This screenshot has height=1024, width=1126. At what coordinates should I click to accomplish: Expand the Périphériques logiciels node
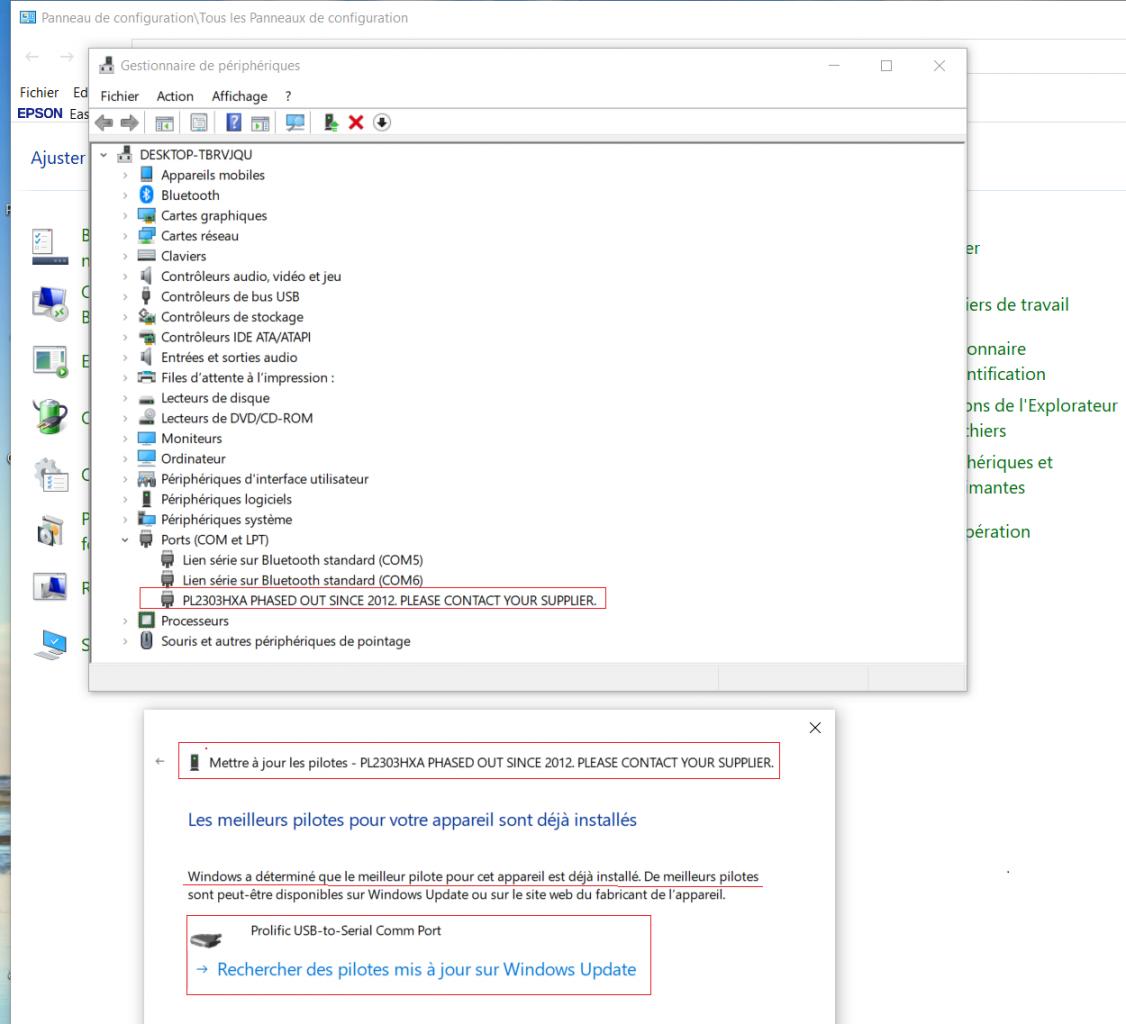(x=125, y=499)
